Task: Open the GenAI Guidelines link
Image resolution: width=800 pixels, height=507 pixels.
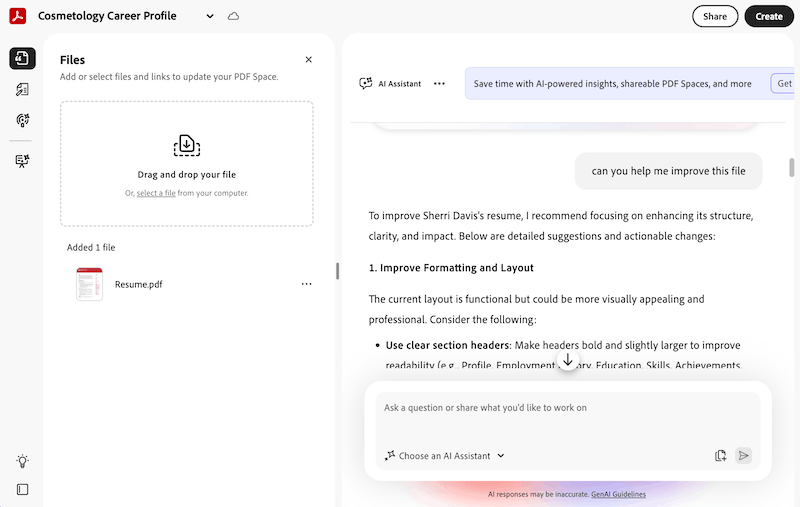Action: pos(618,494)
